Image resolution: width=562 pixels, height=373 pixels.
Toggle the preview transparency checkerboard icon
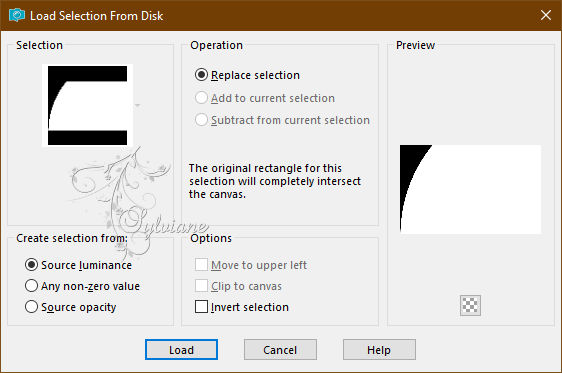coord(470,306)
